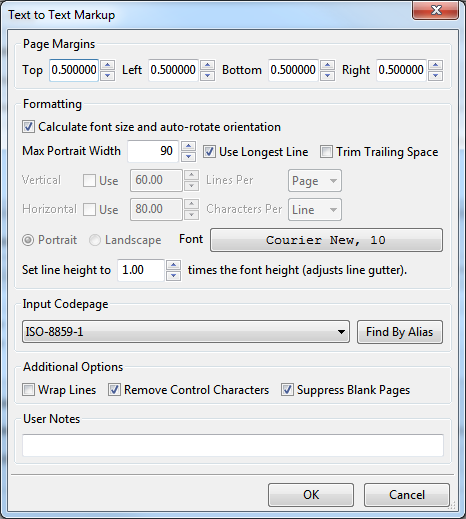Increase the Left margin with up arrow
Image resolution: width=466 pixels, height=519 pixels.
[x=207, y=65]
